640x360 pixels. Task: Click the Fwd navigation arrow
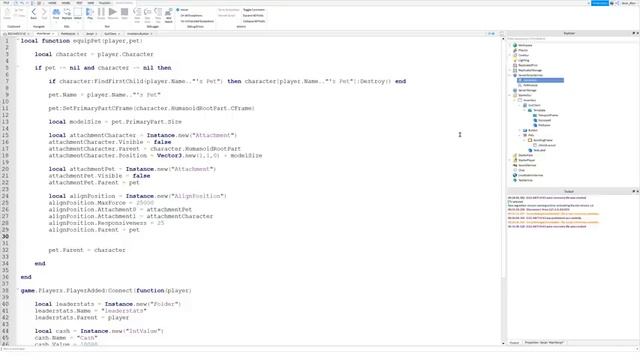(44, 13)
